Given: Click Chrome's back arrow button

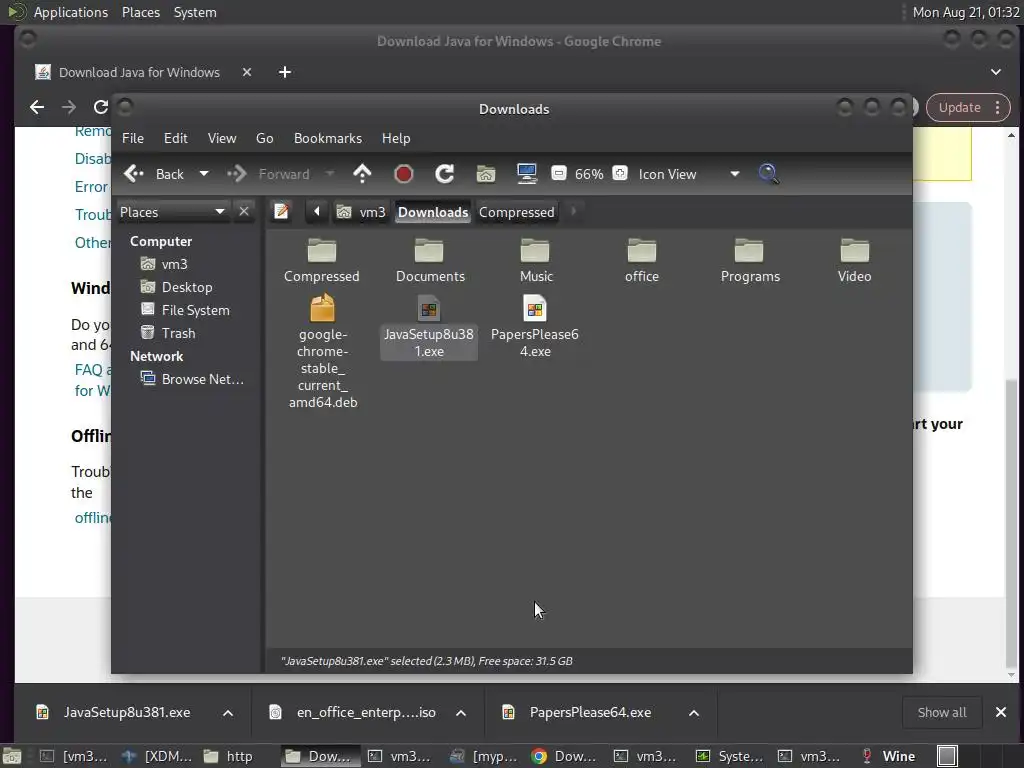Looking at the screenshot, I should [x=37, y=107].
